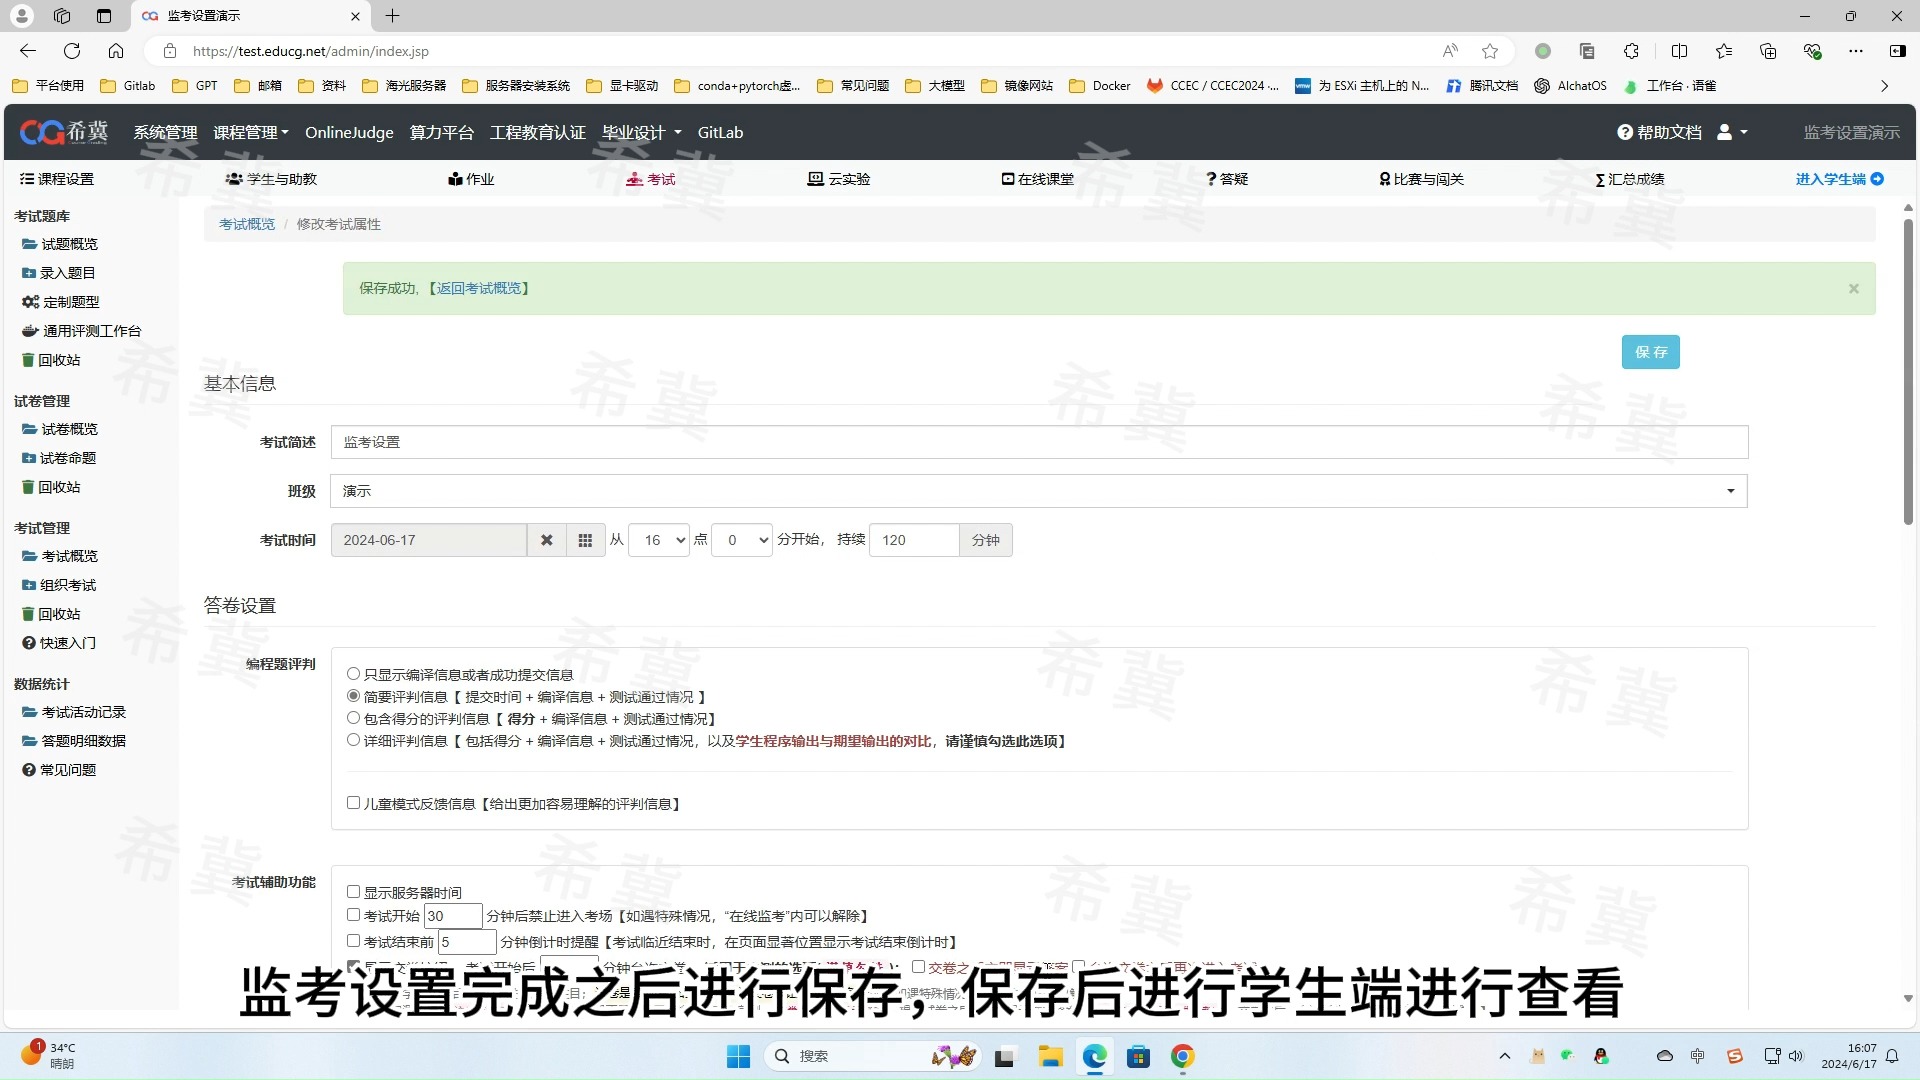Open 常见问题 in sidebar

point(59,770)
